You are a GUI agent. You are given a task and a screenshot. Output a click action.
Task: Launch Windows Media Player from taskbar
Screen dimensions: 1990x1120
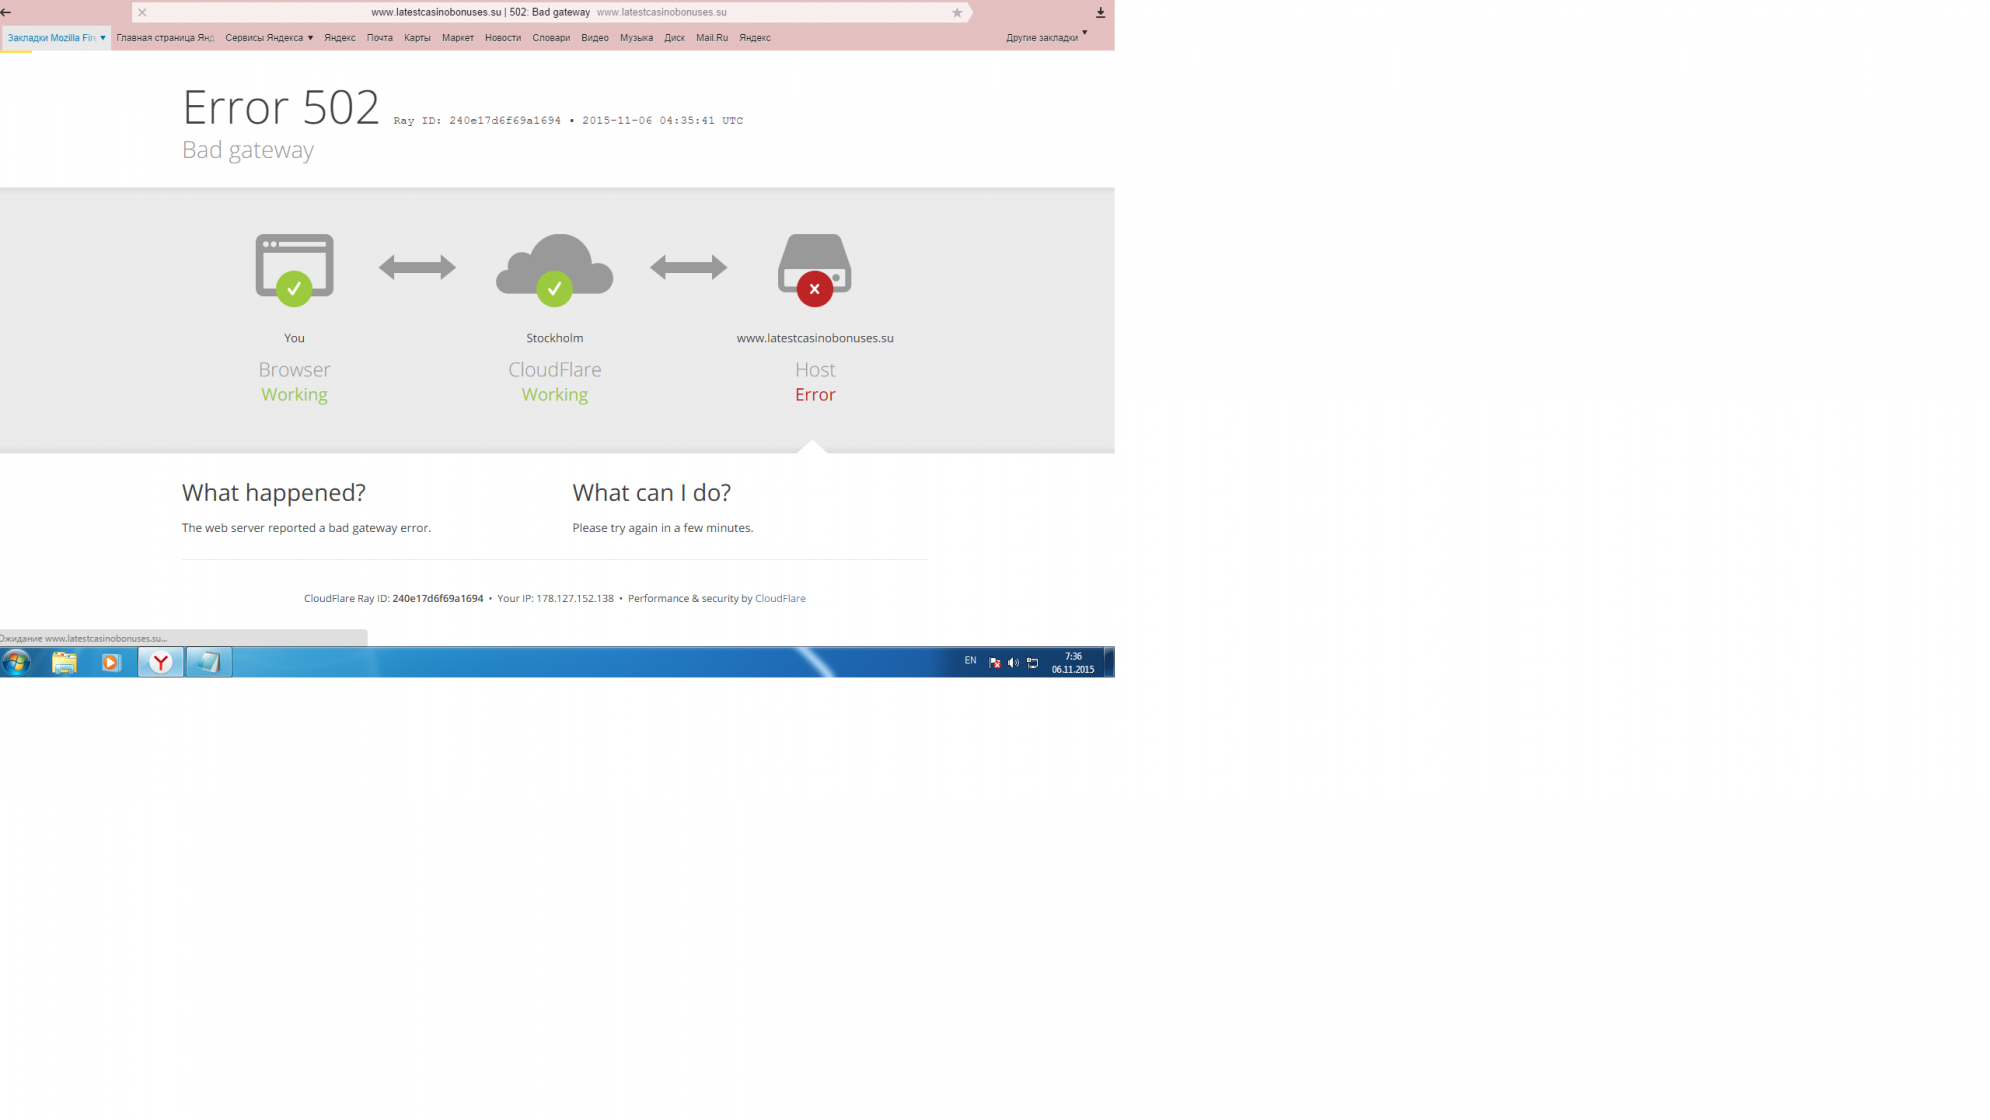coord(111,662)
